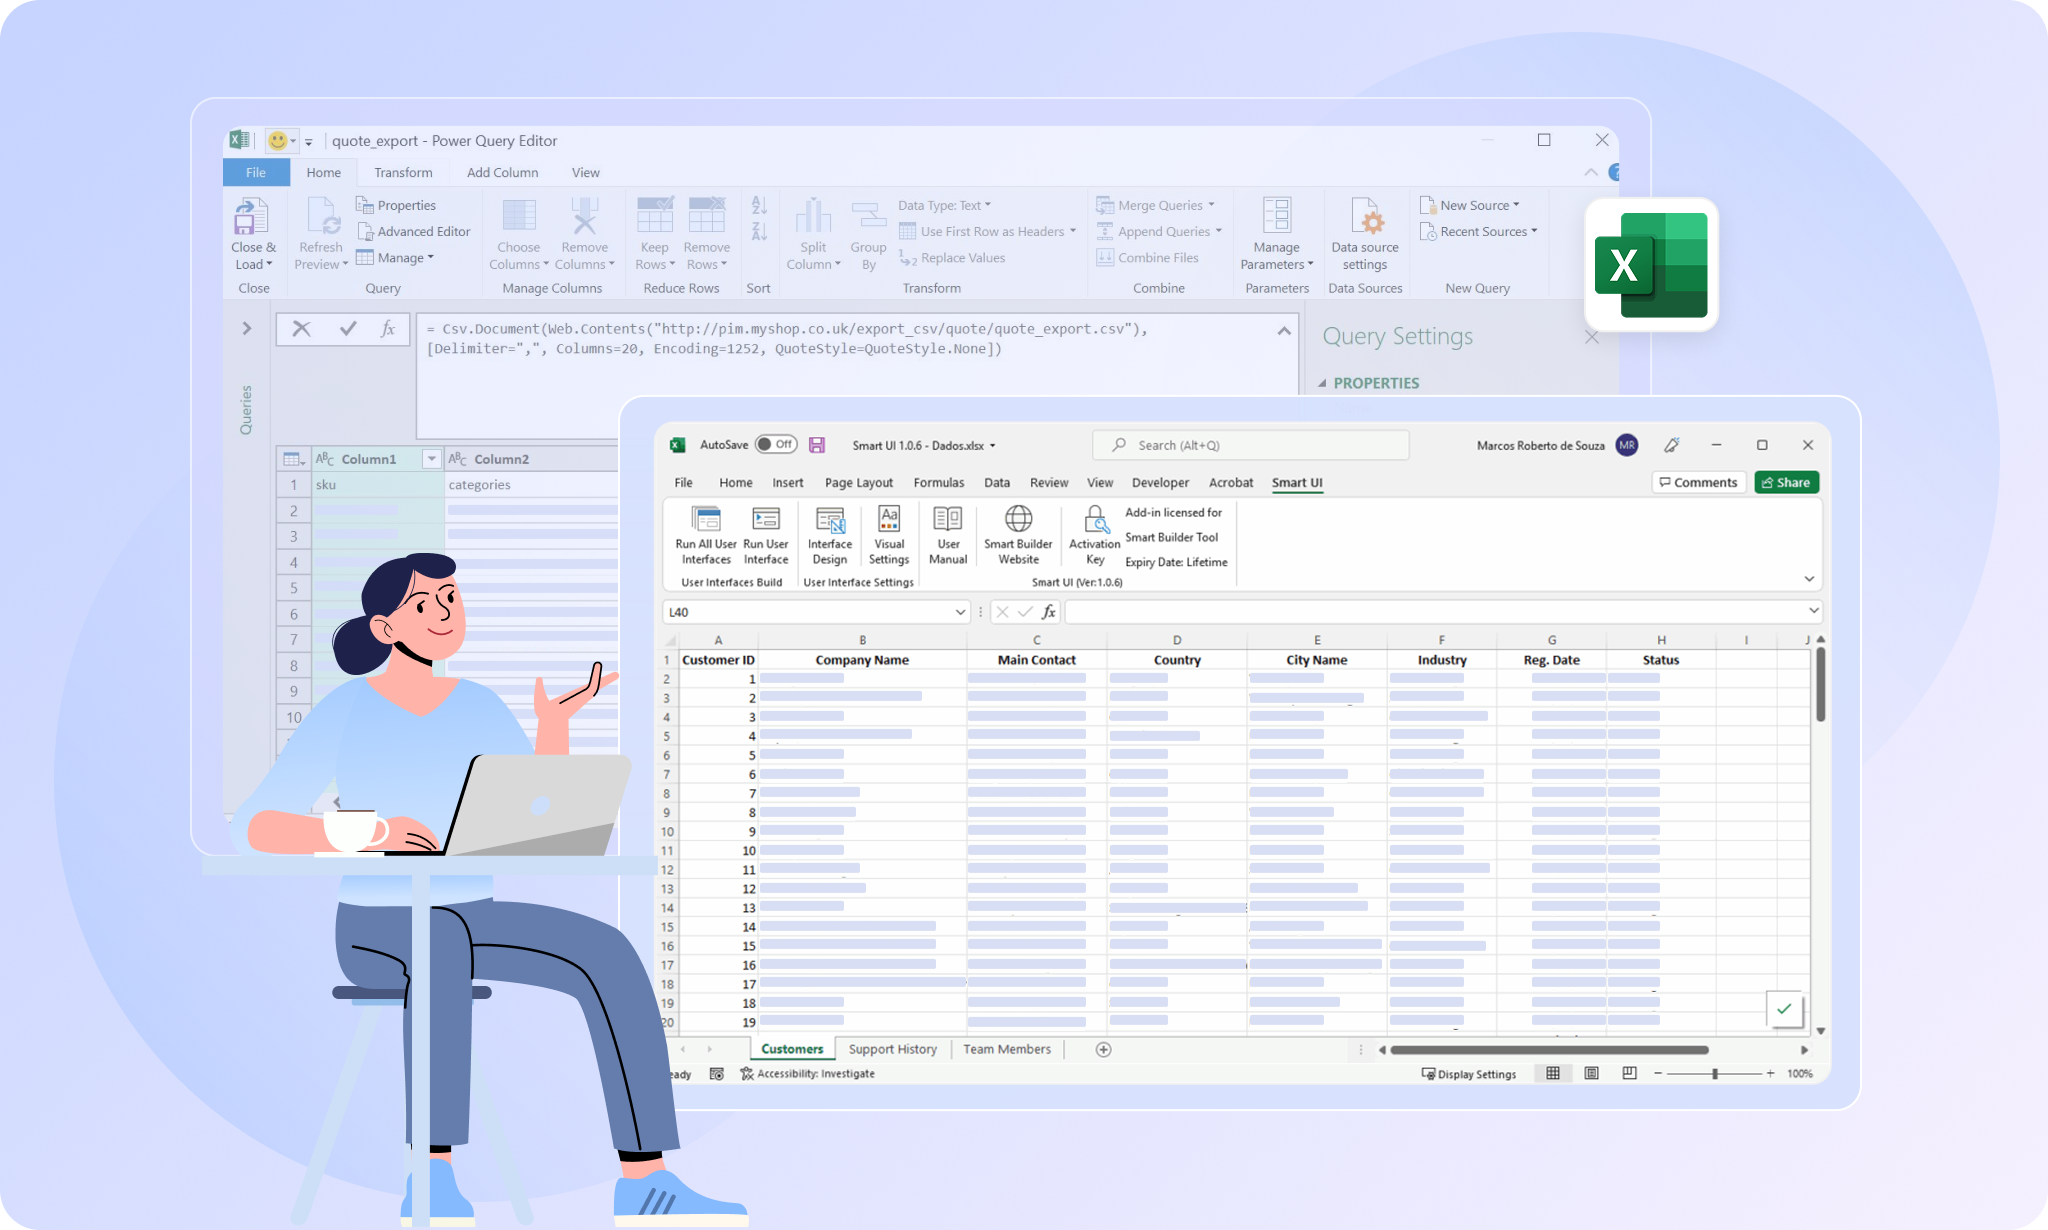The image size is (2048, 1230).
Task: Open the Developer tab in Excel
Action: pos(1160,482)
